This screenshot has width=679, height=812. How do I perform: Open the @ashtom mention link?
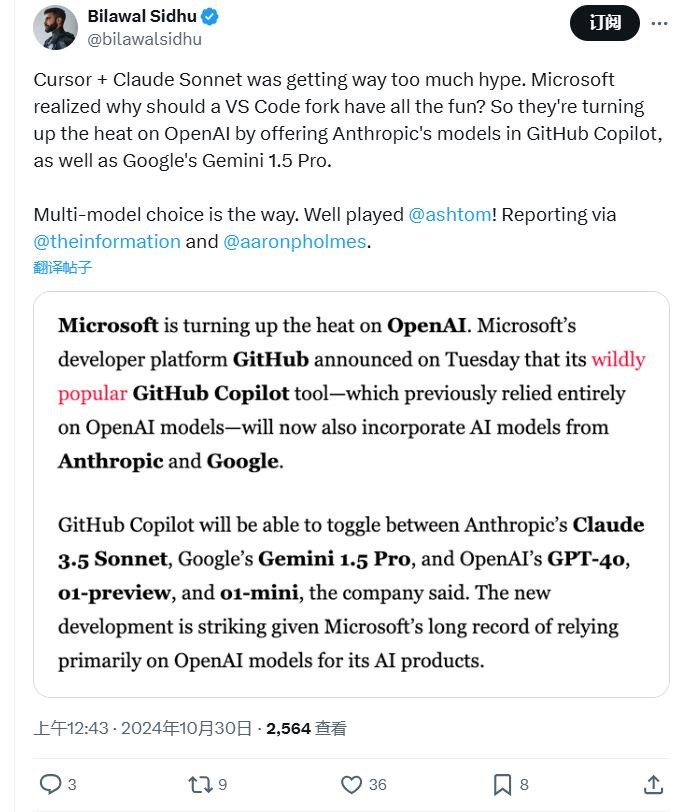(449, 214)
